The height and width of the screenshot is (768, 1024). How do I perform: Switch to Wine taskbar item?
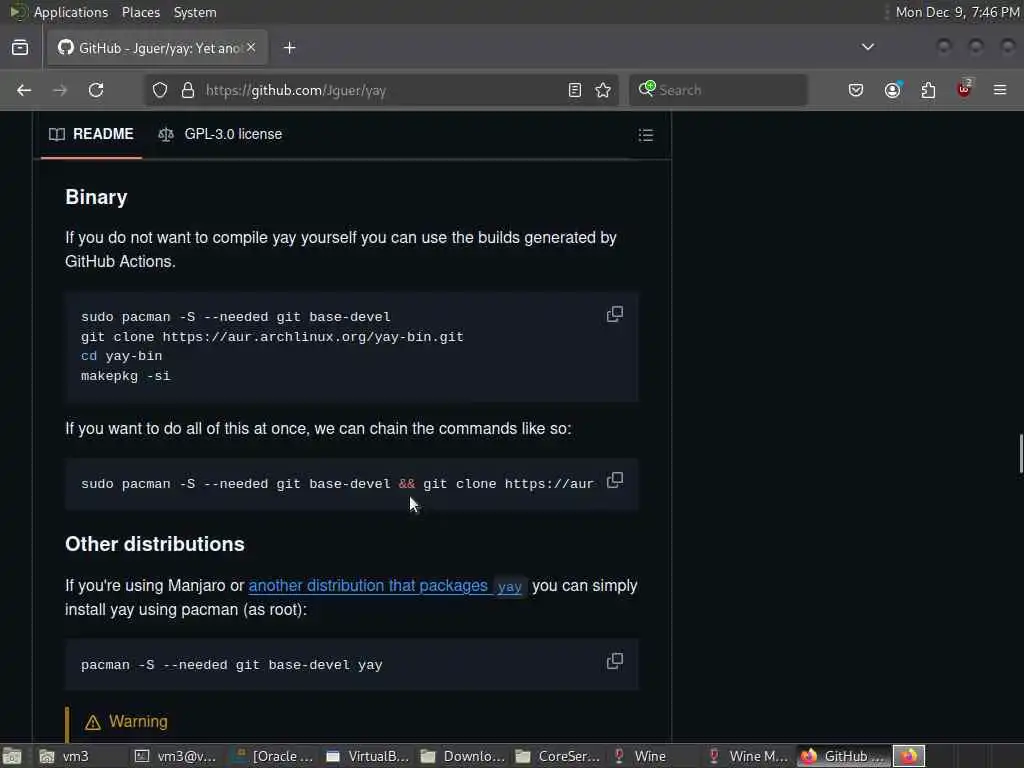[654, 756]
